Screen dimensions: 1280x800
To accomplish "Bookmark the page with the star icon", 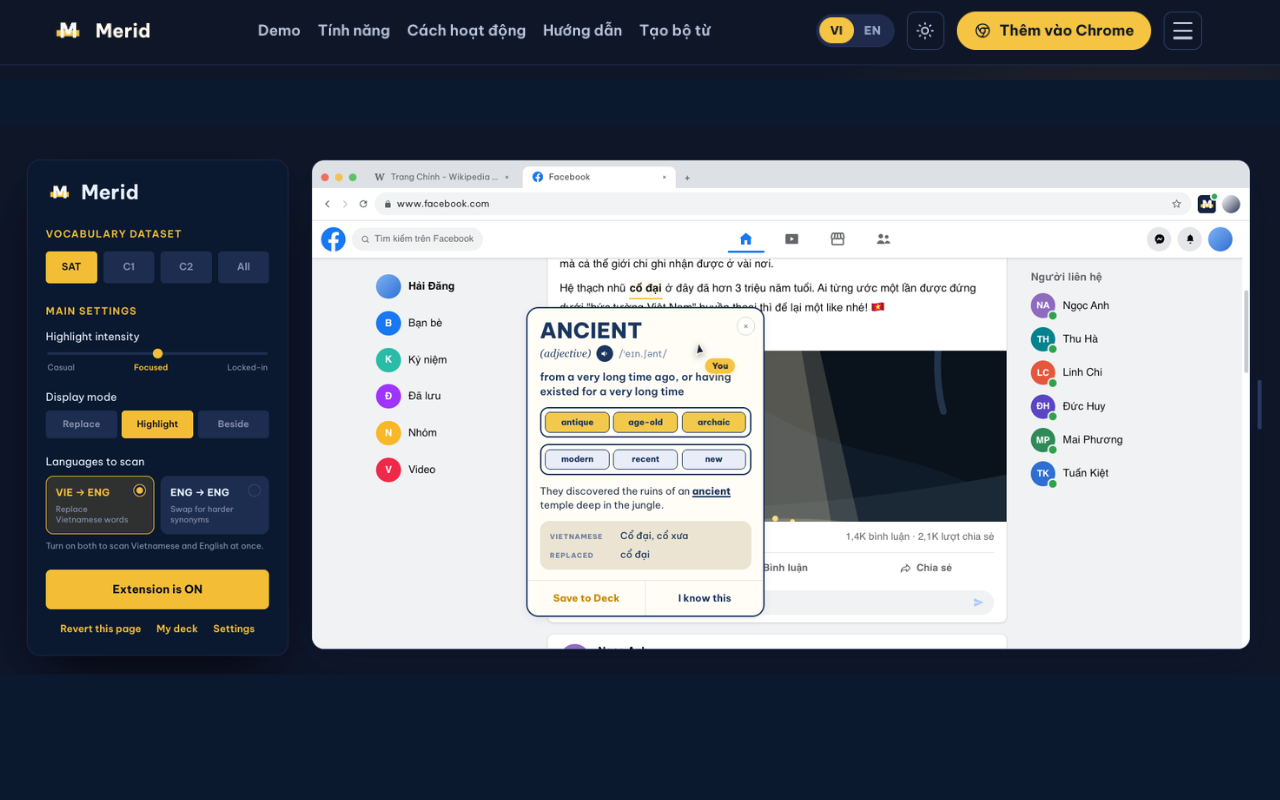I will pyautogui.click(x=1177, y=204).
